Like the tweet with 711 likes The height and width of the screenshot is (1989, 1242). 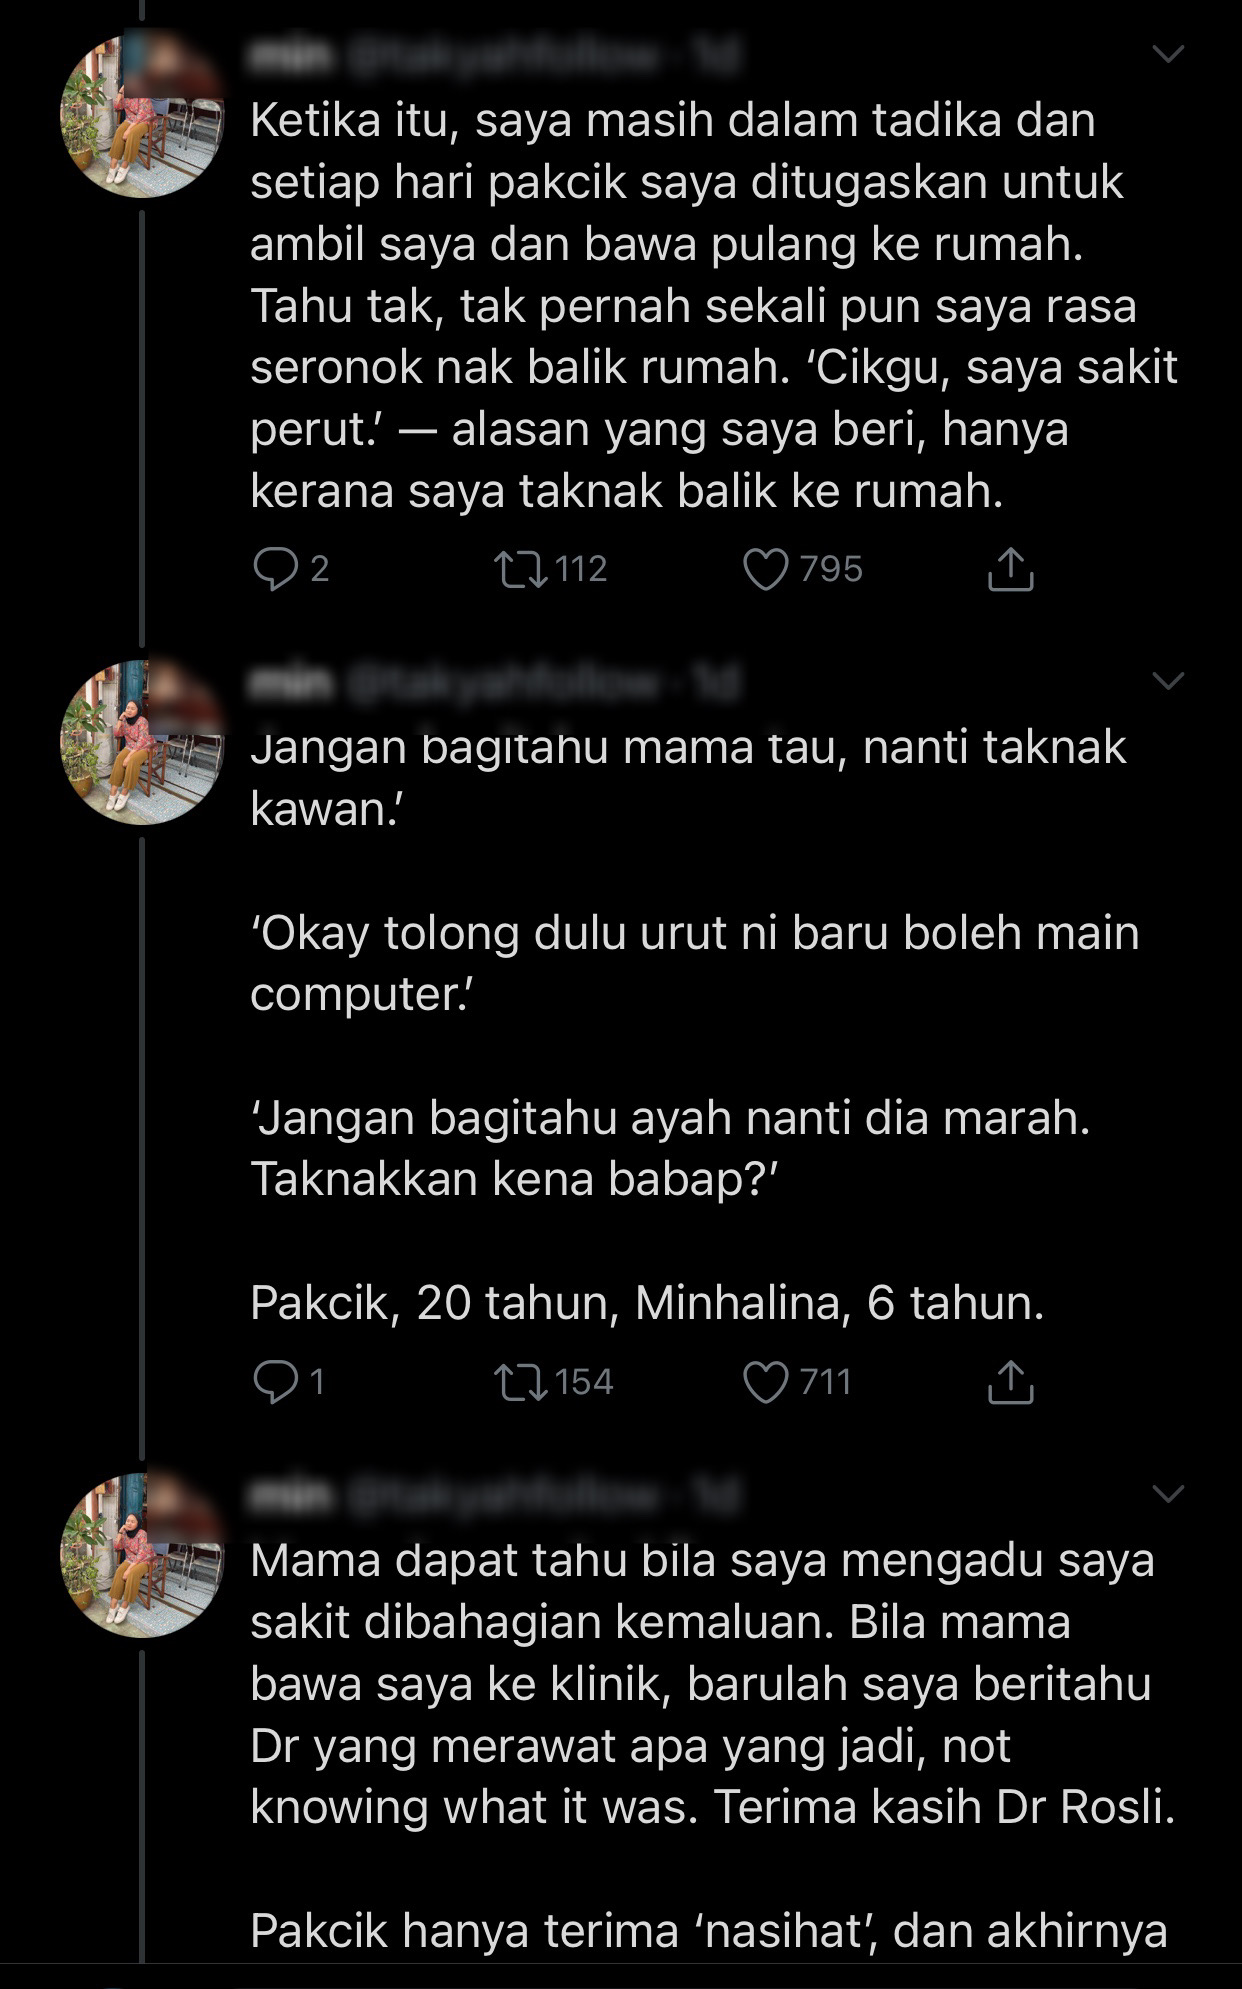click(x=766, y=1382)
